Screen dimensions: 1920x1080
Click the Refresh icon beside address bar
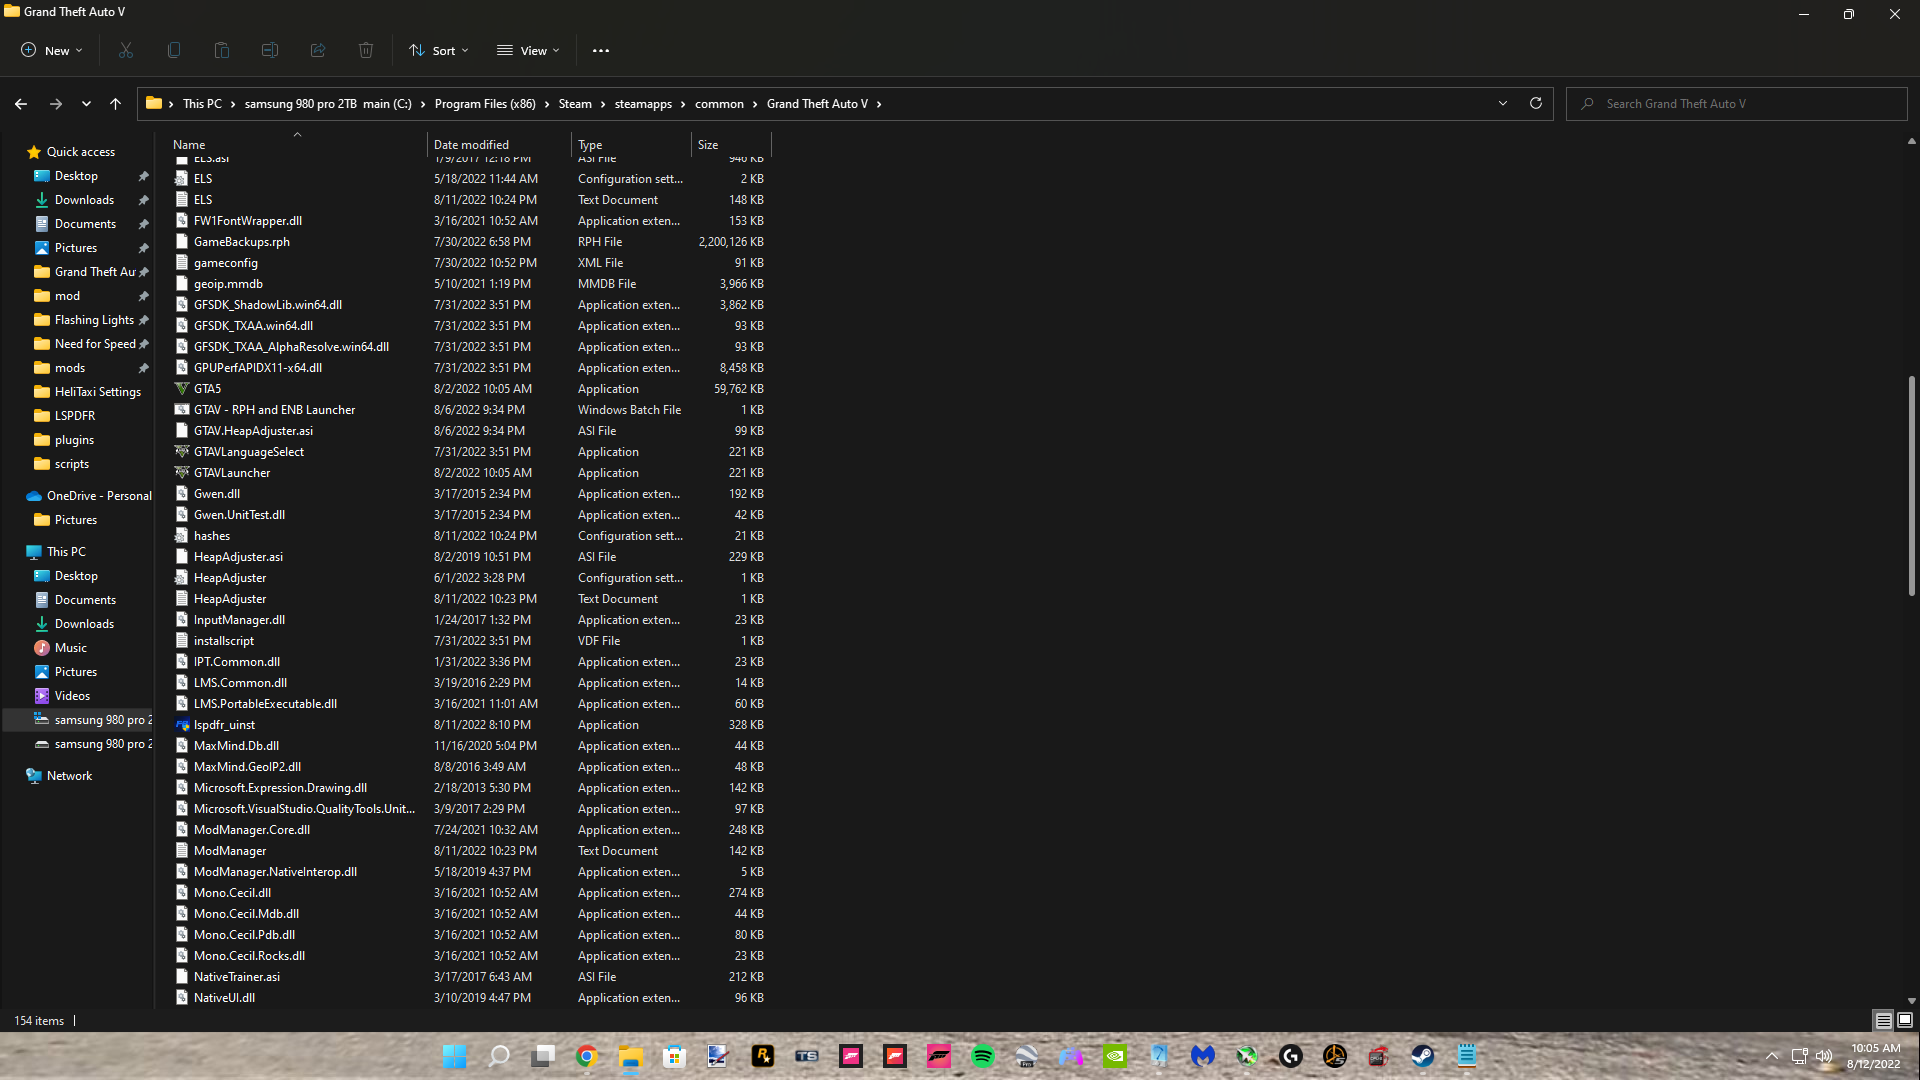tap(1536, 103)
